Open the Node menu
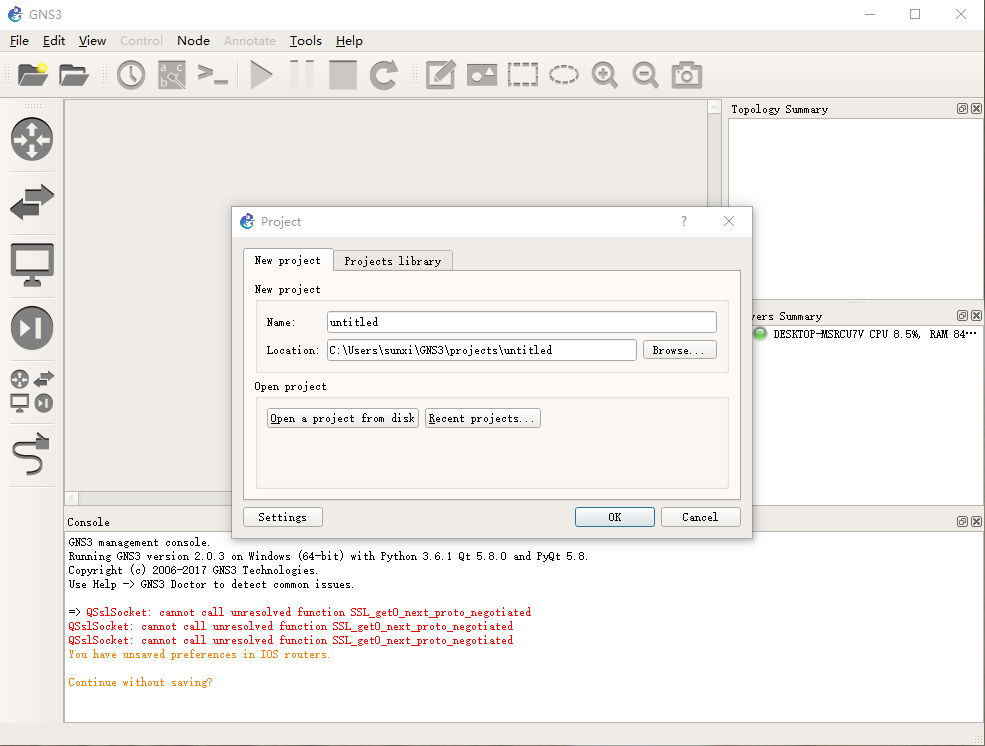The height and width of the screenshot is (746, 985). point(193,41)
